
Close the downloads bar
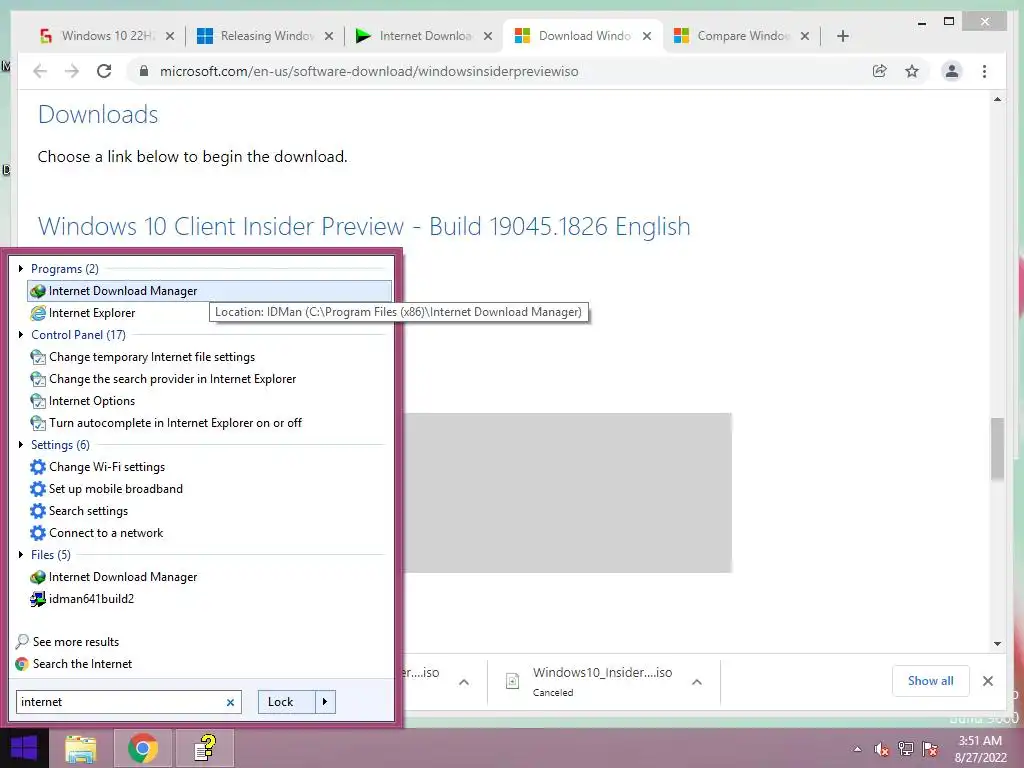pos(987,681)
